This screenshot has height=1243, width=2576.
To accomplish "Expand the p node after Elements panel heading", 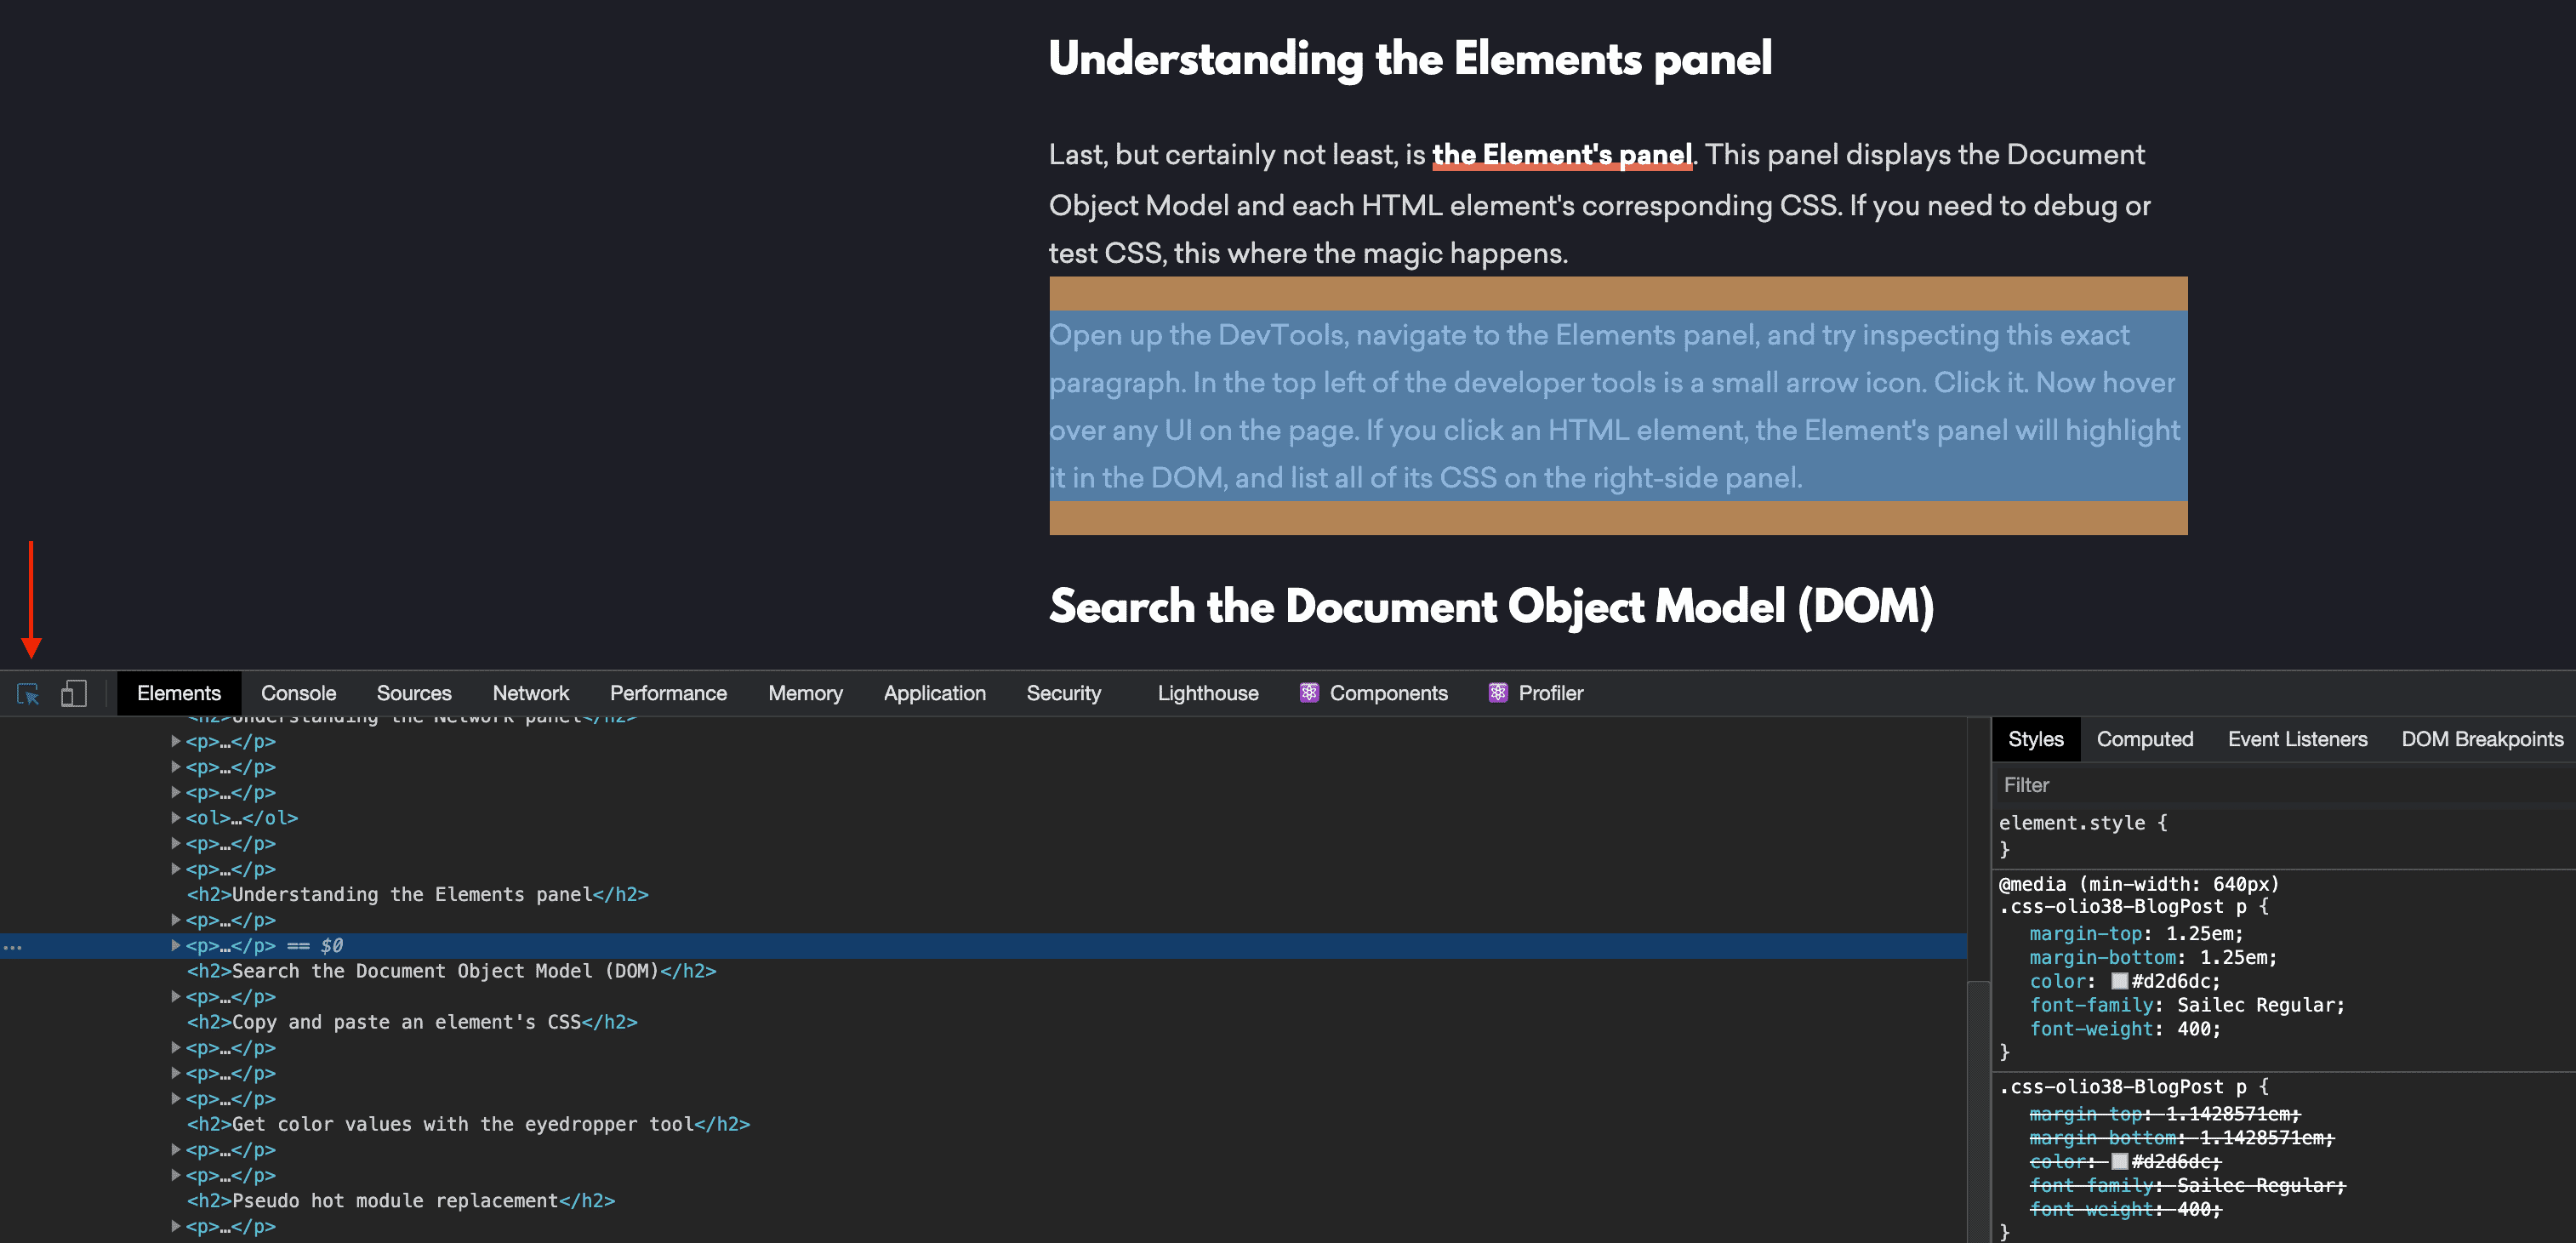I will pyautogui.click(x=176, y=920).
